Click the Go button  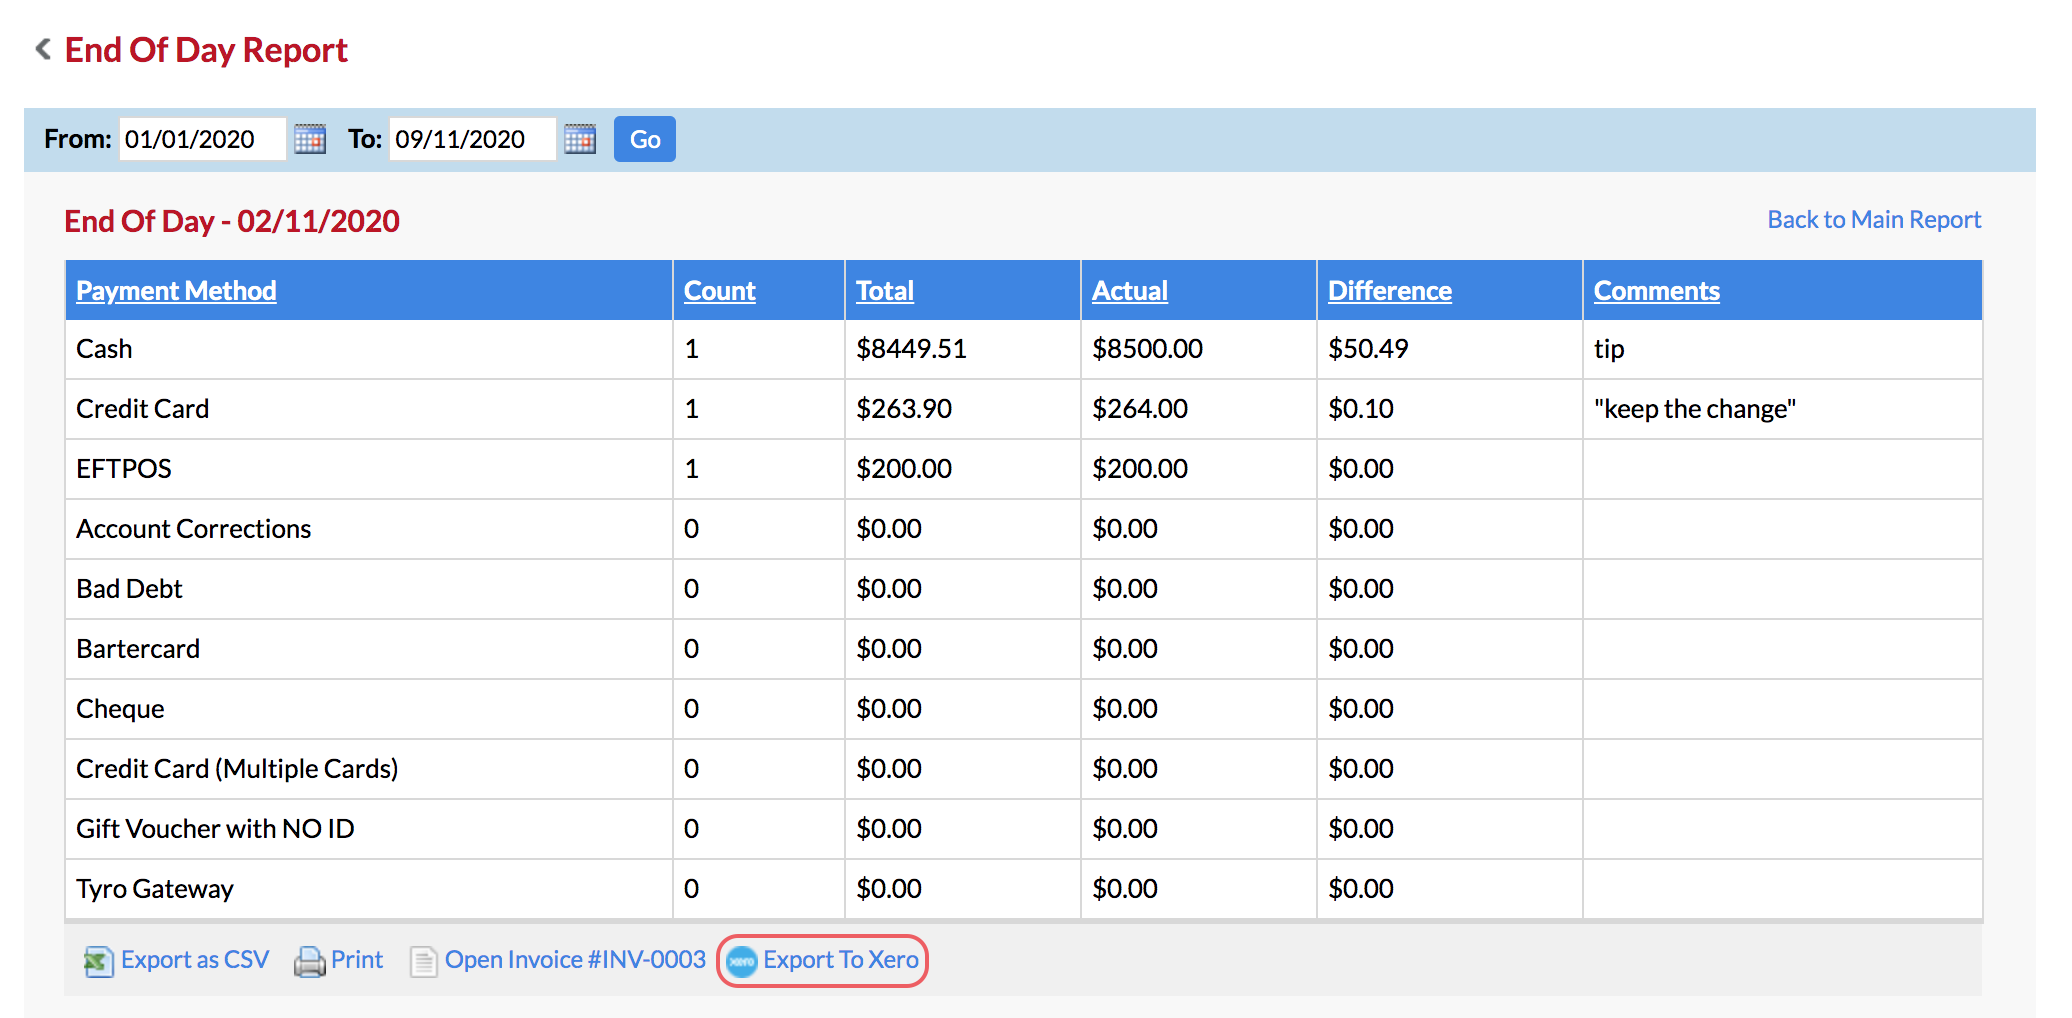click(x=645, y=139)
